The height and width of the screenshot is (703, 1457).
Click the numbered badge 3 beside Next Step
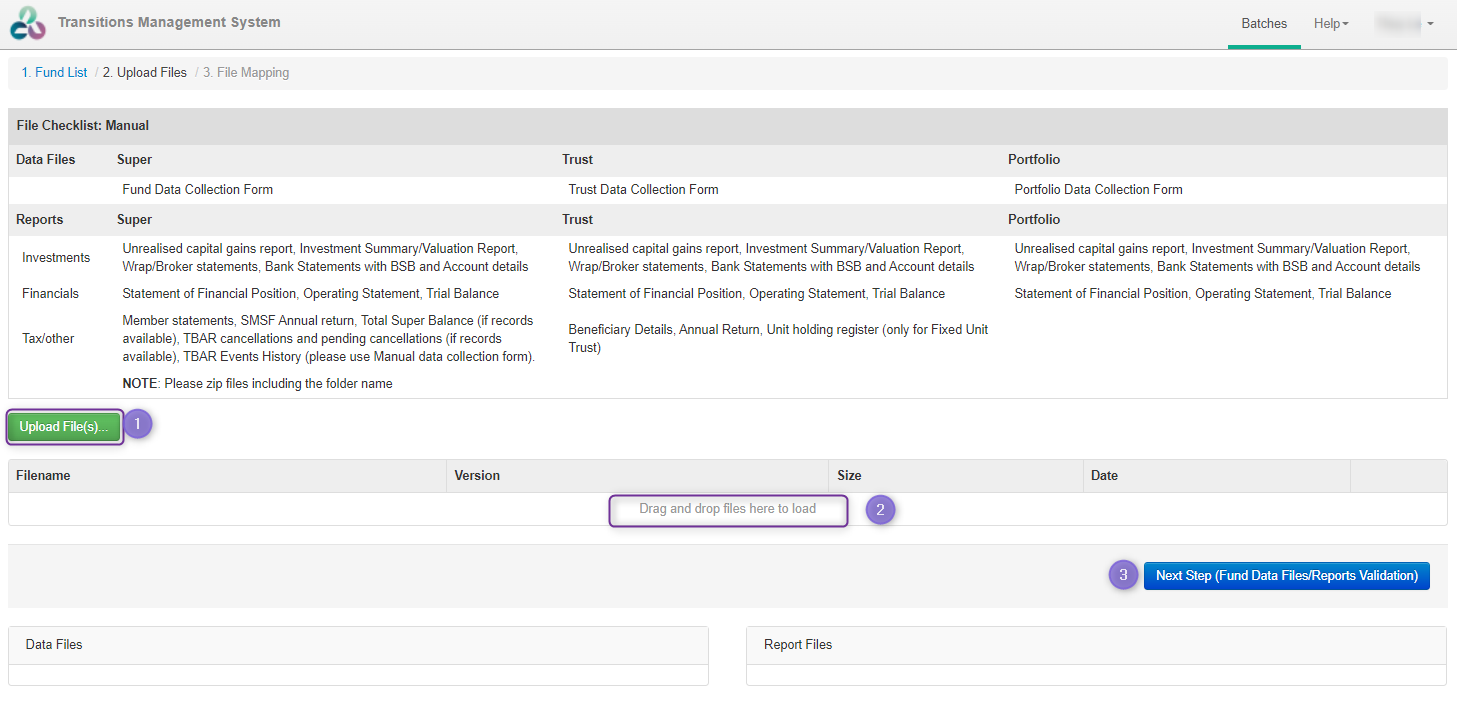click(x=1123, y=575)
